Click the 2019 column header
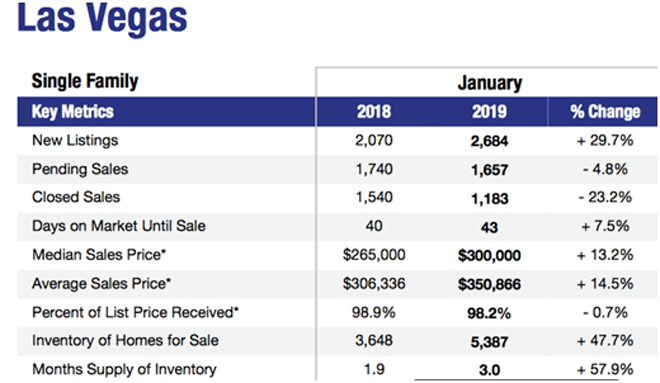The height and width of the screenshot is (383, 660). coord(489,112)
